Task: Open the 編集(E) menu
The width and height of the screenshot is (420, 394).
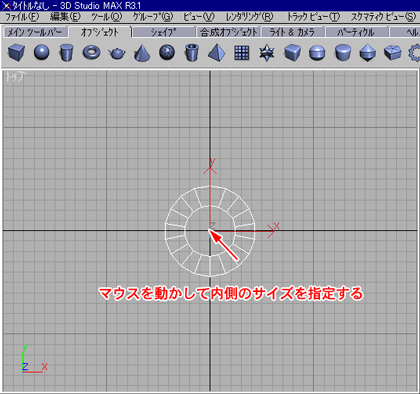Action: tap(65, 16)
